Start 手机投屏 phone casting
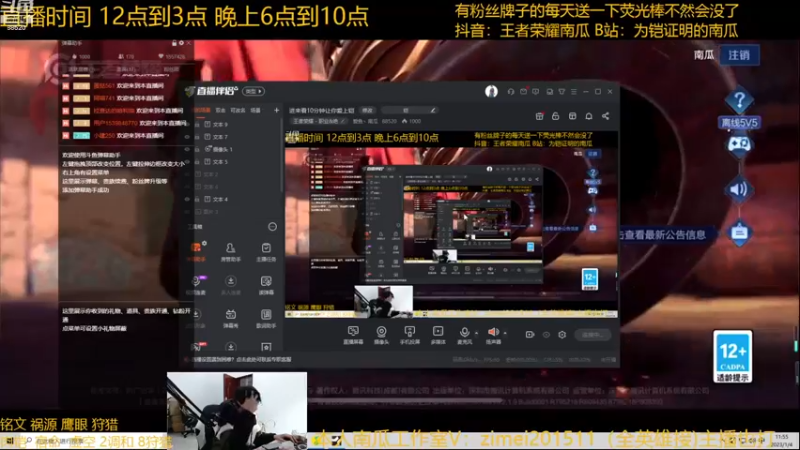The width and height of the screenshot is (800, 450). click(x=410, y=335)
